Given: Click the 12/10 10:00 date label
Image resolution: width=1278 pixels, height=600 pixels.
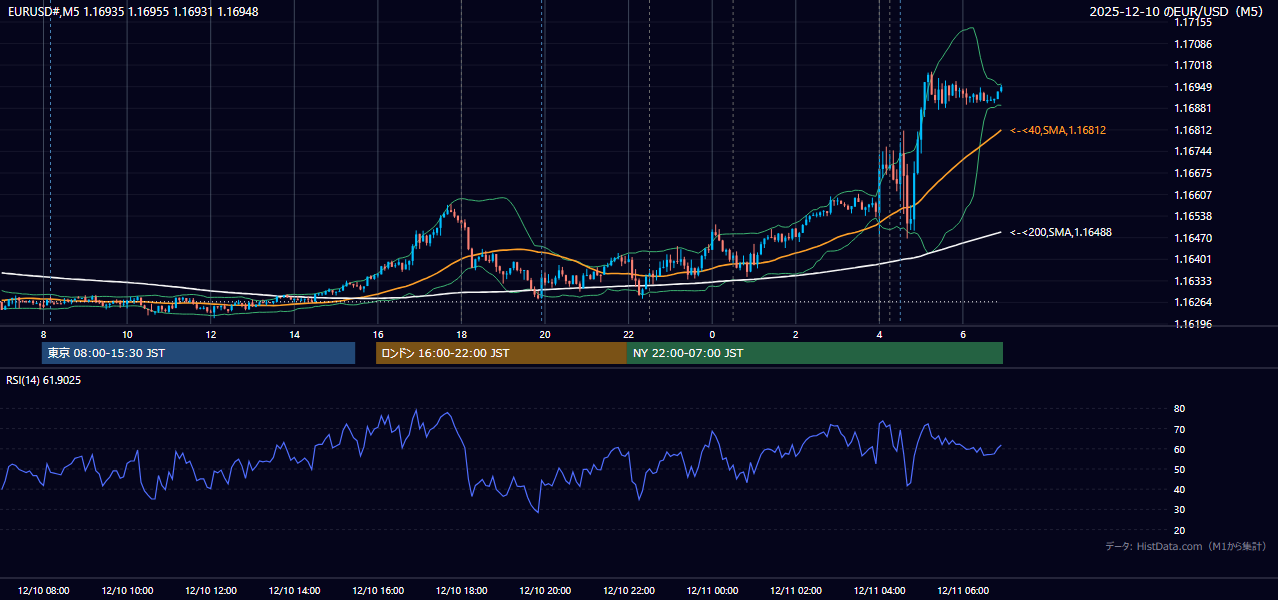Looking at the screenshot, I should 127,591.
